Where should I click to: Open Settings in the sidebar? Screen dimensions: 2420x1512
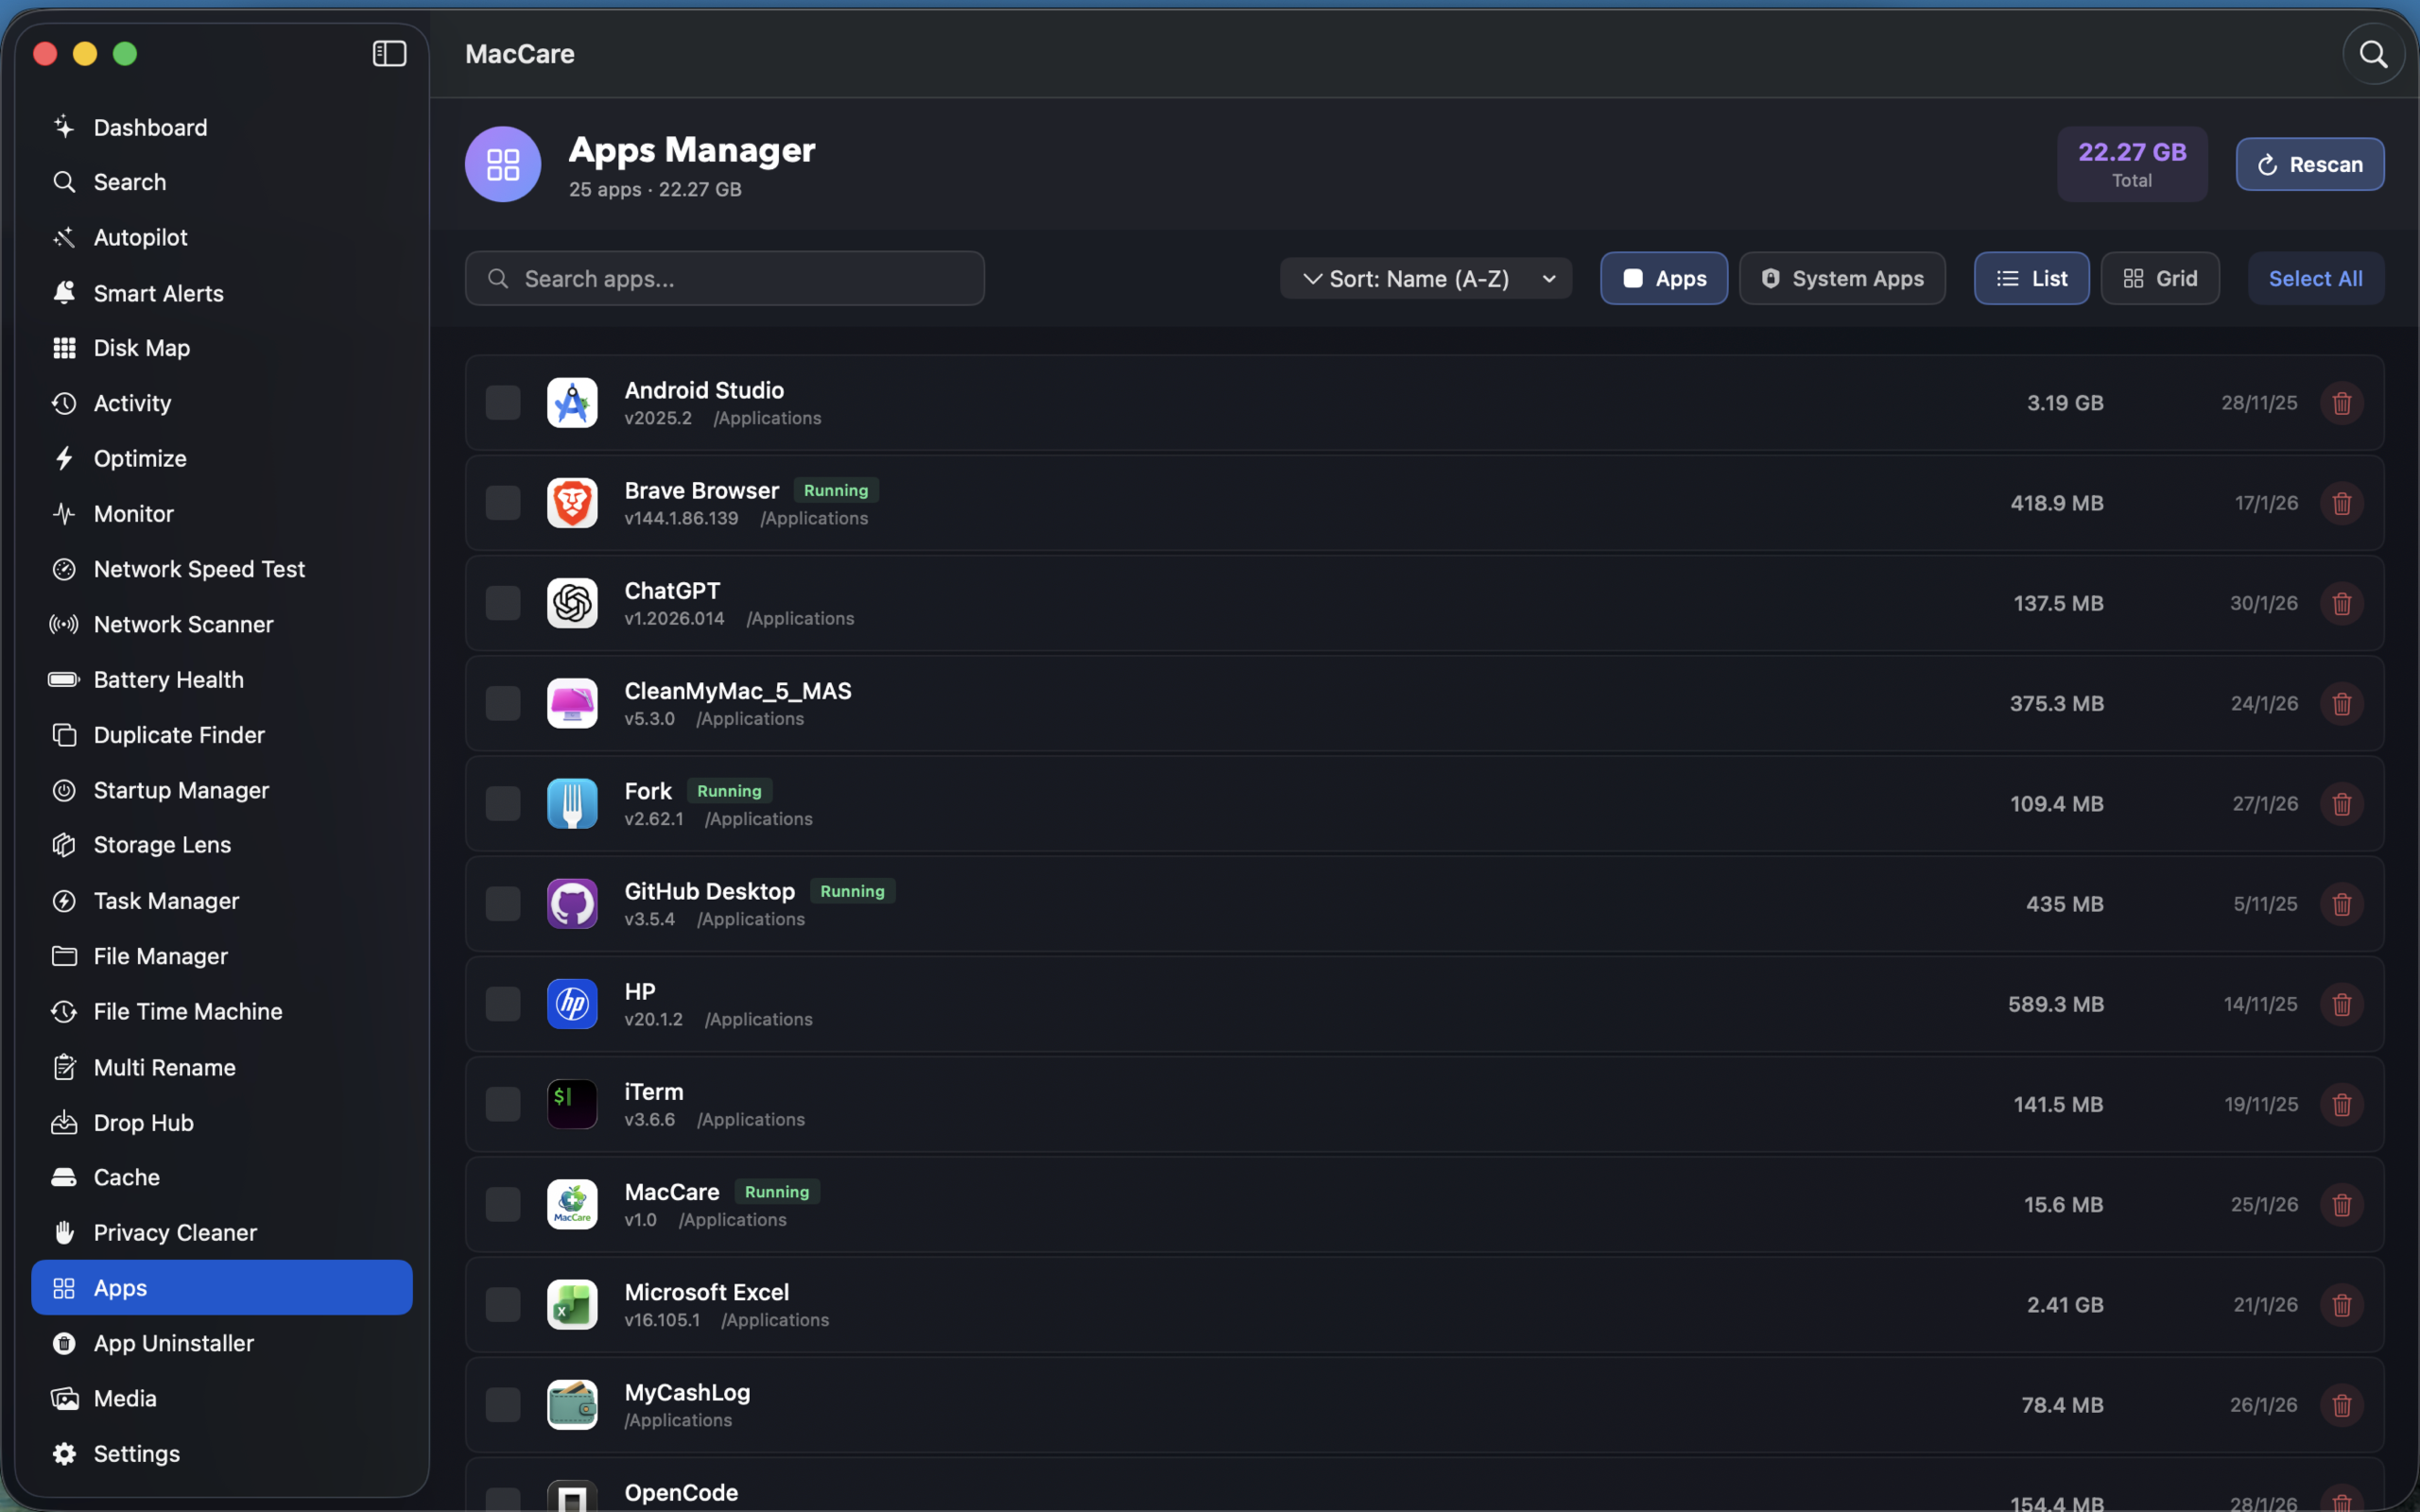(222, 1453)
